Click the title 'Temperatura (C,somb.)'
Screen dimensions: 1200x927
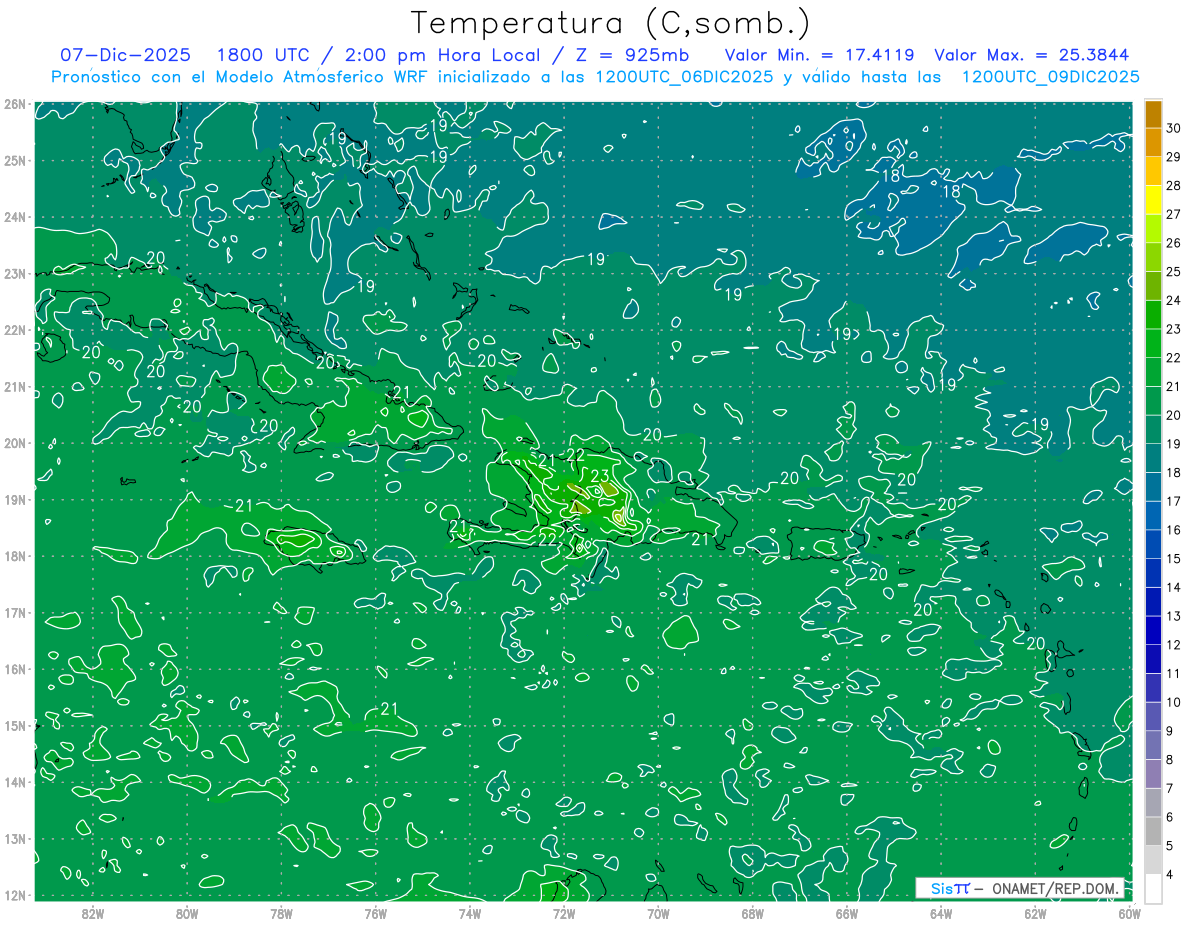pos(610,23)
